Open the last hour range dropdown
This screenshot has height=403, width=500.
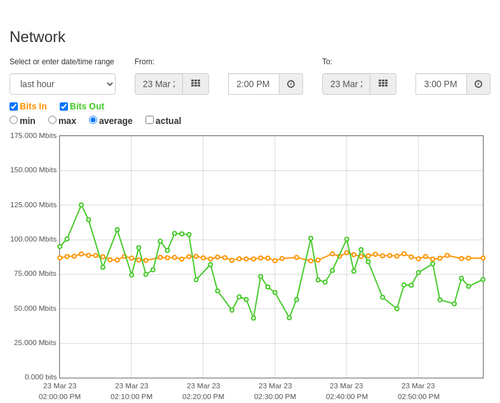coord(63,84)
